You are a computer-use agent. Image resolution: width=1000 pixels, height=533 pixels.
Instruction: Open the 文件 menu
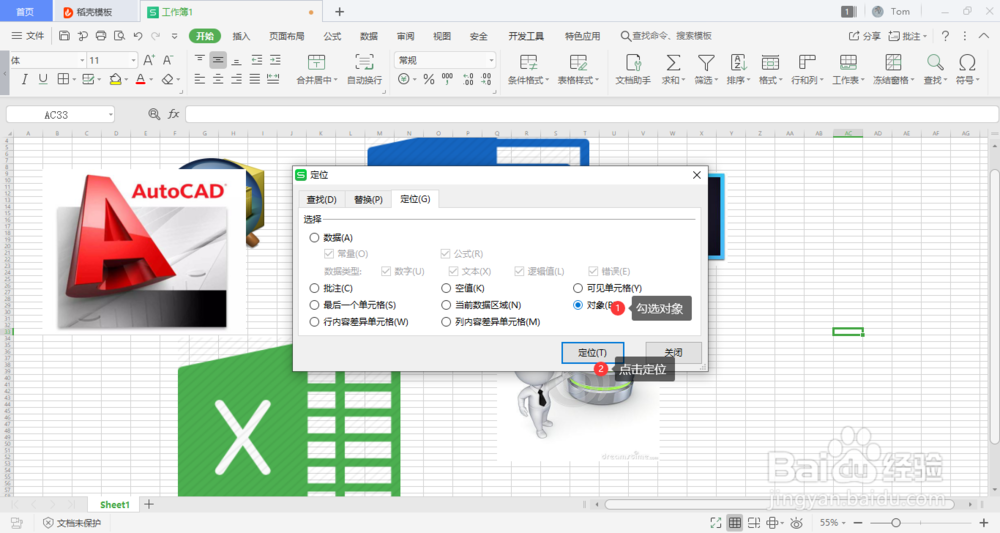(x=28, y=36)
